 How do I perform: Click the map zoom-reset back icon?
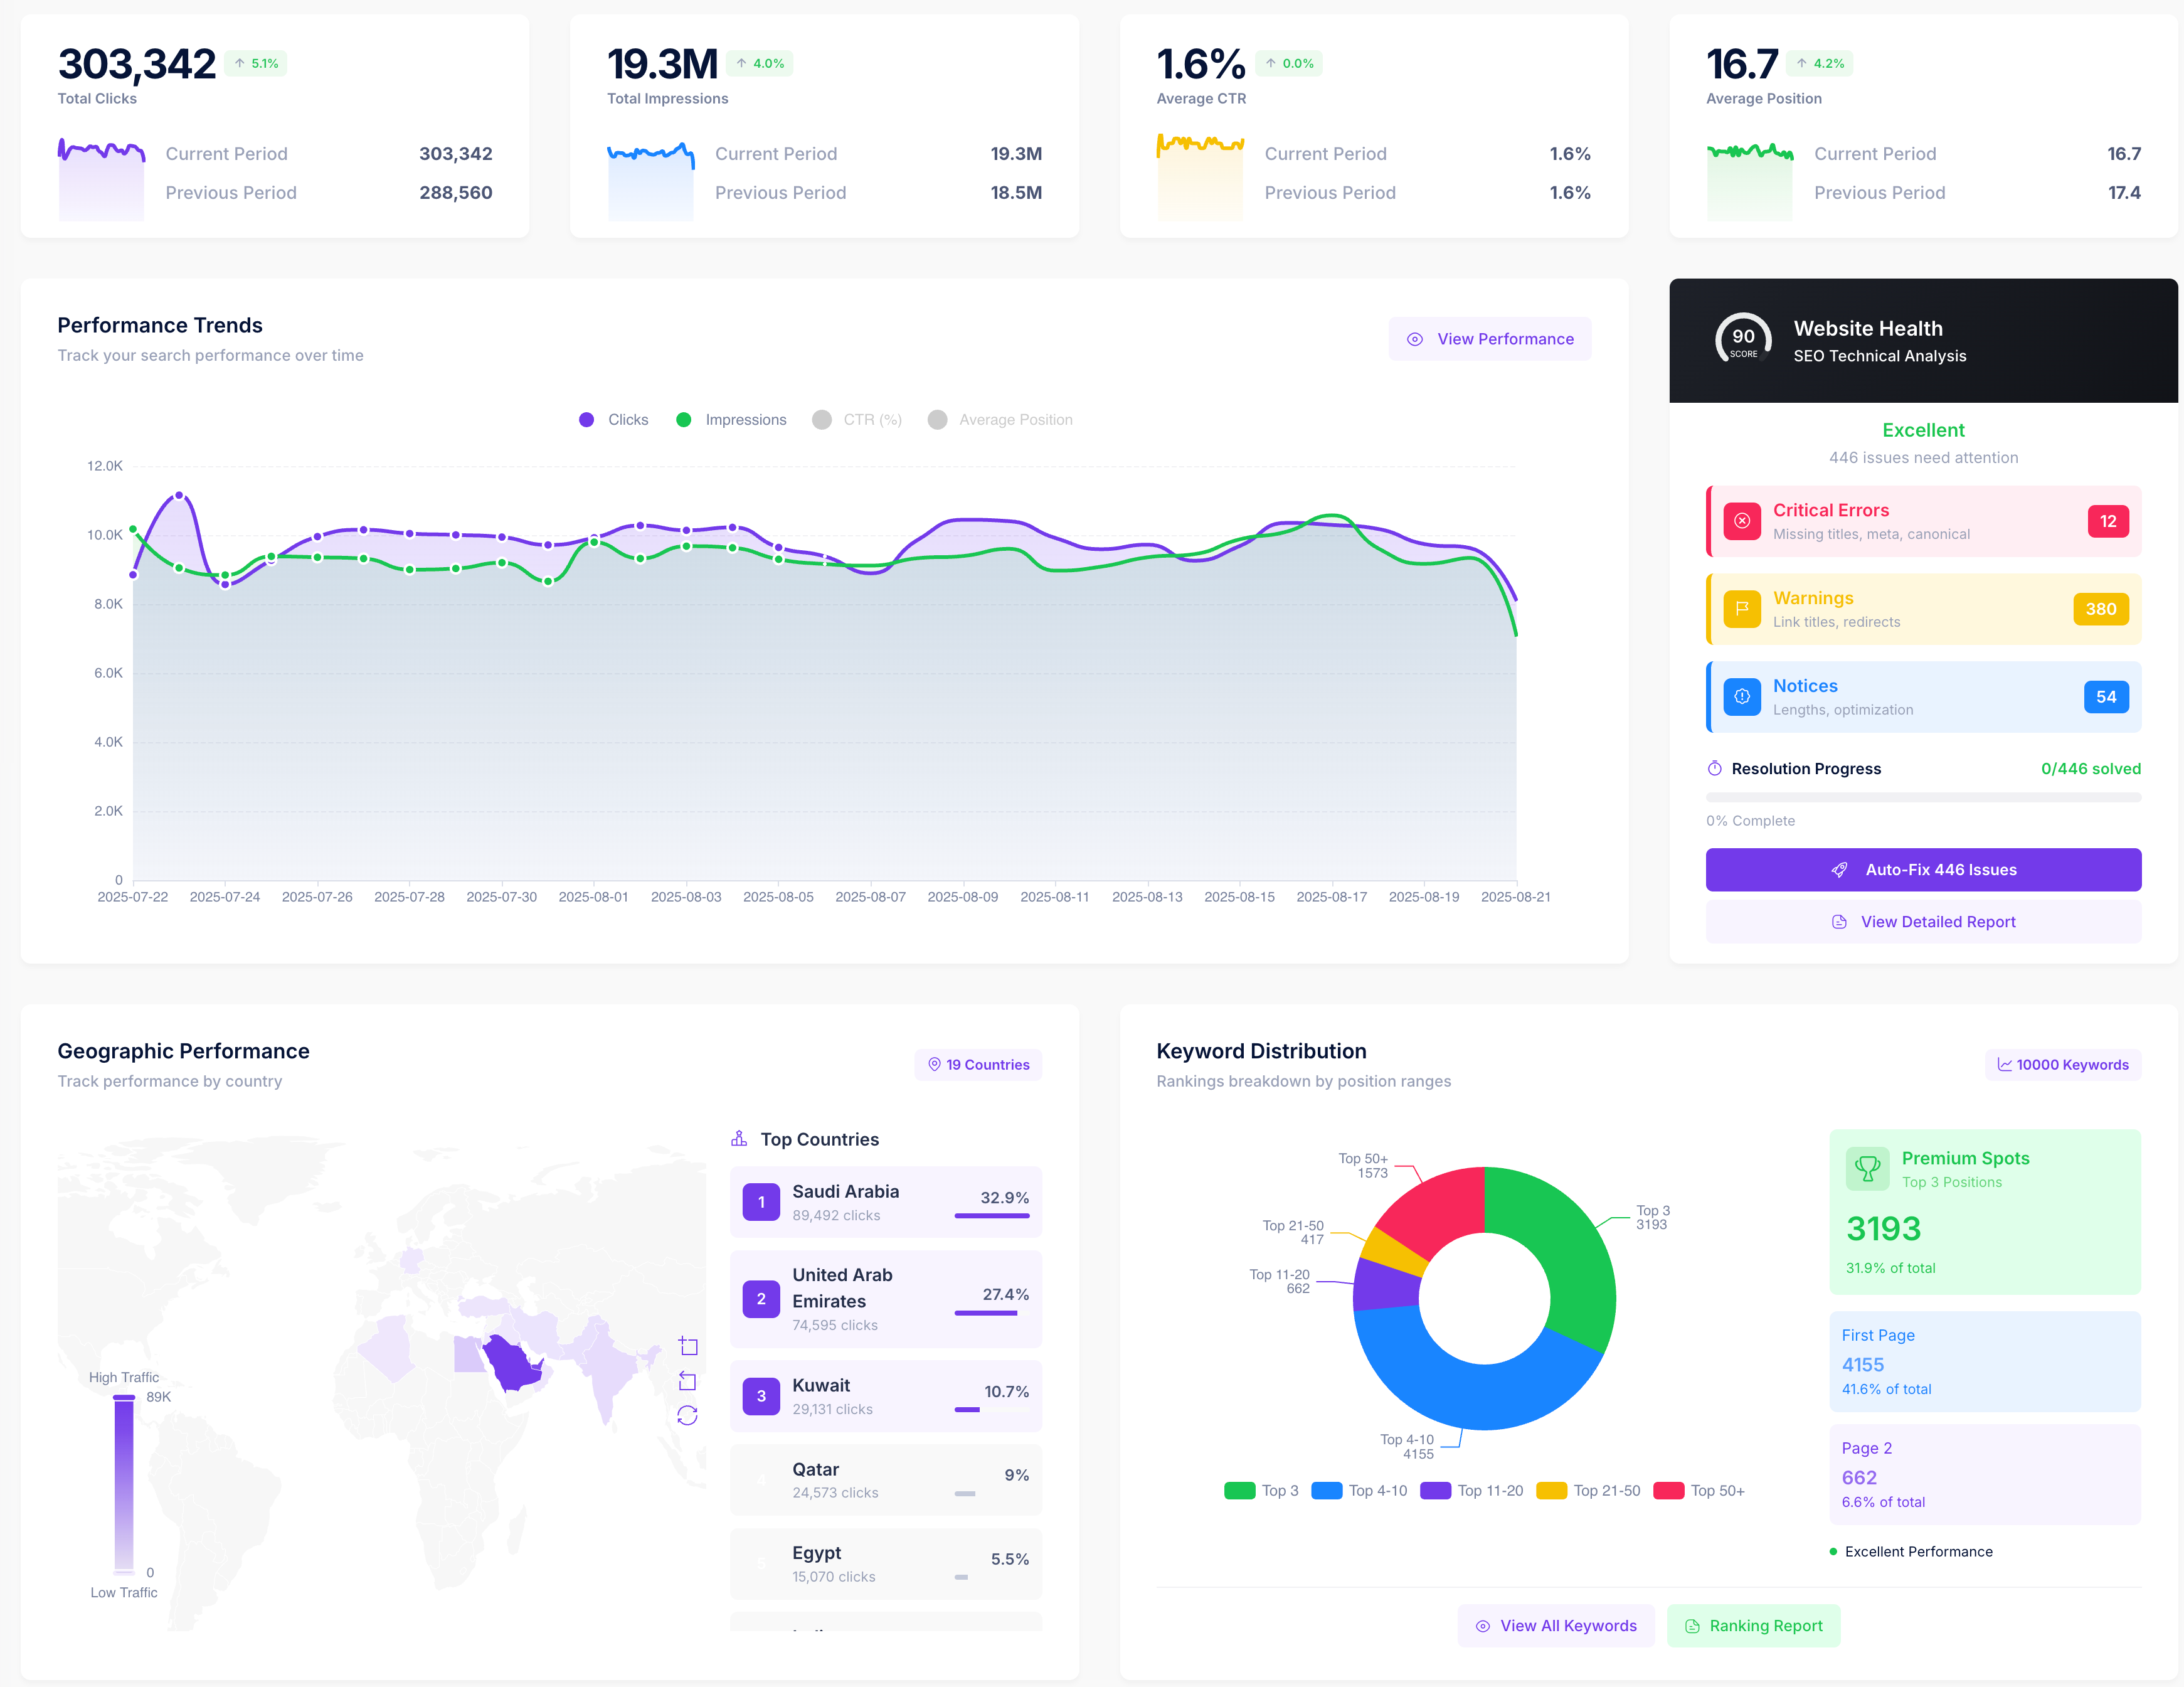click(688, 1381)
